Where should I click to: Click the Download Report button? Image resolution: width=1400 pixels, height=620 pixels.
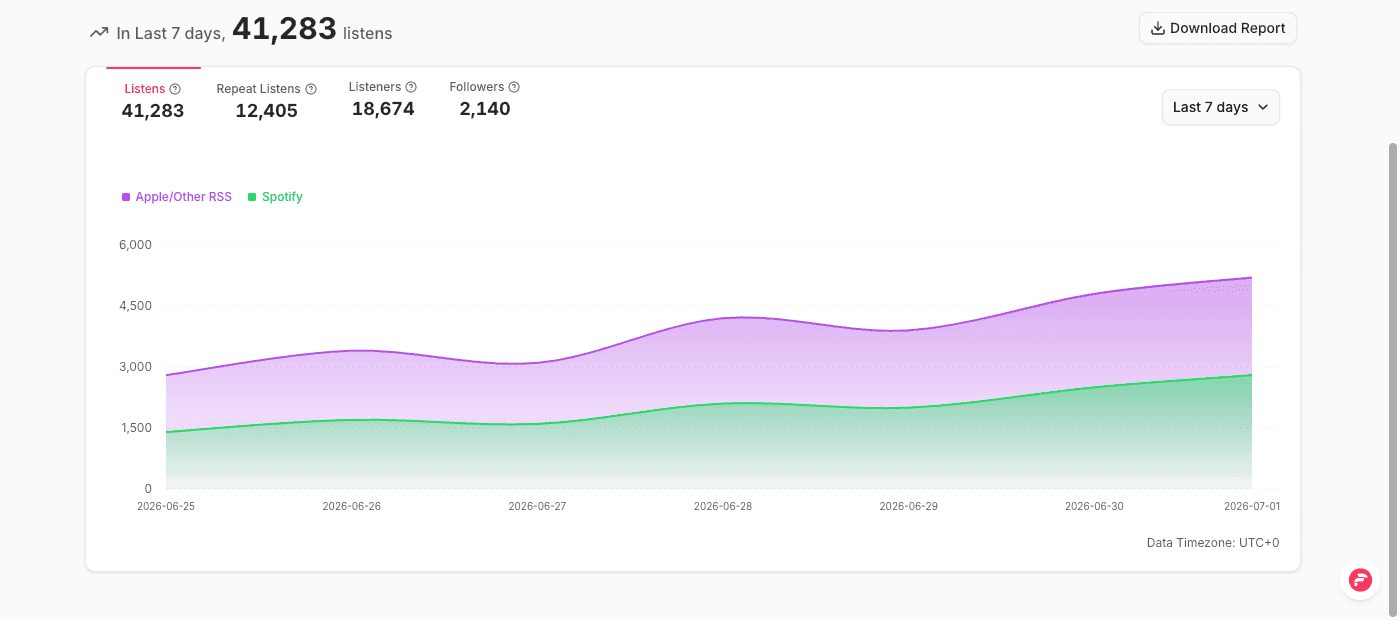(x=1218, y=28)
